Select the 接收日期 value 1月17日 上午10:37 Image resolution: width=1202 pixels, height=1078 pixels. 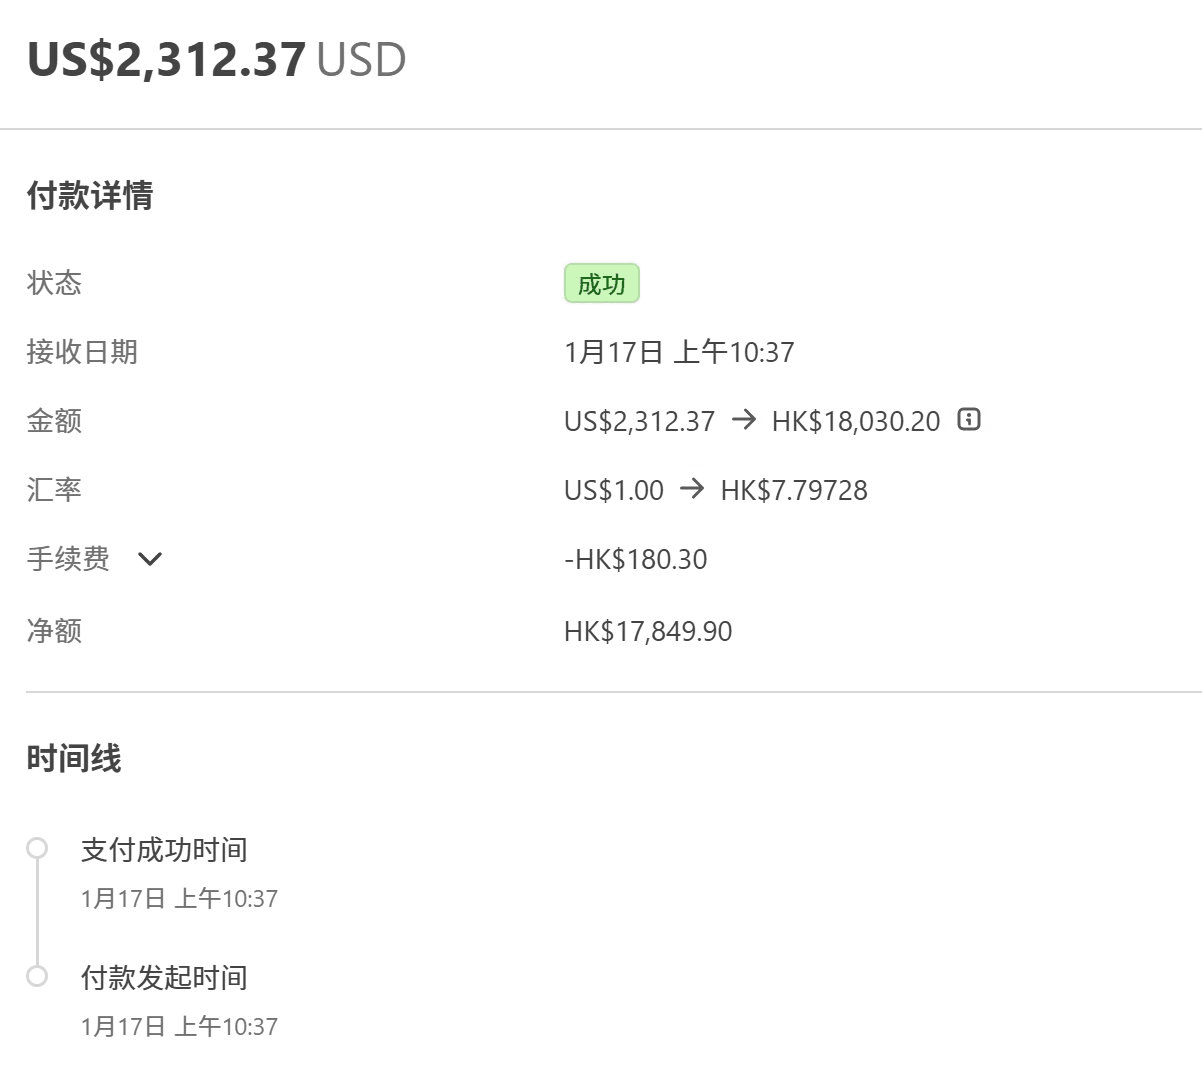680,352
